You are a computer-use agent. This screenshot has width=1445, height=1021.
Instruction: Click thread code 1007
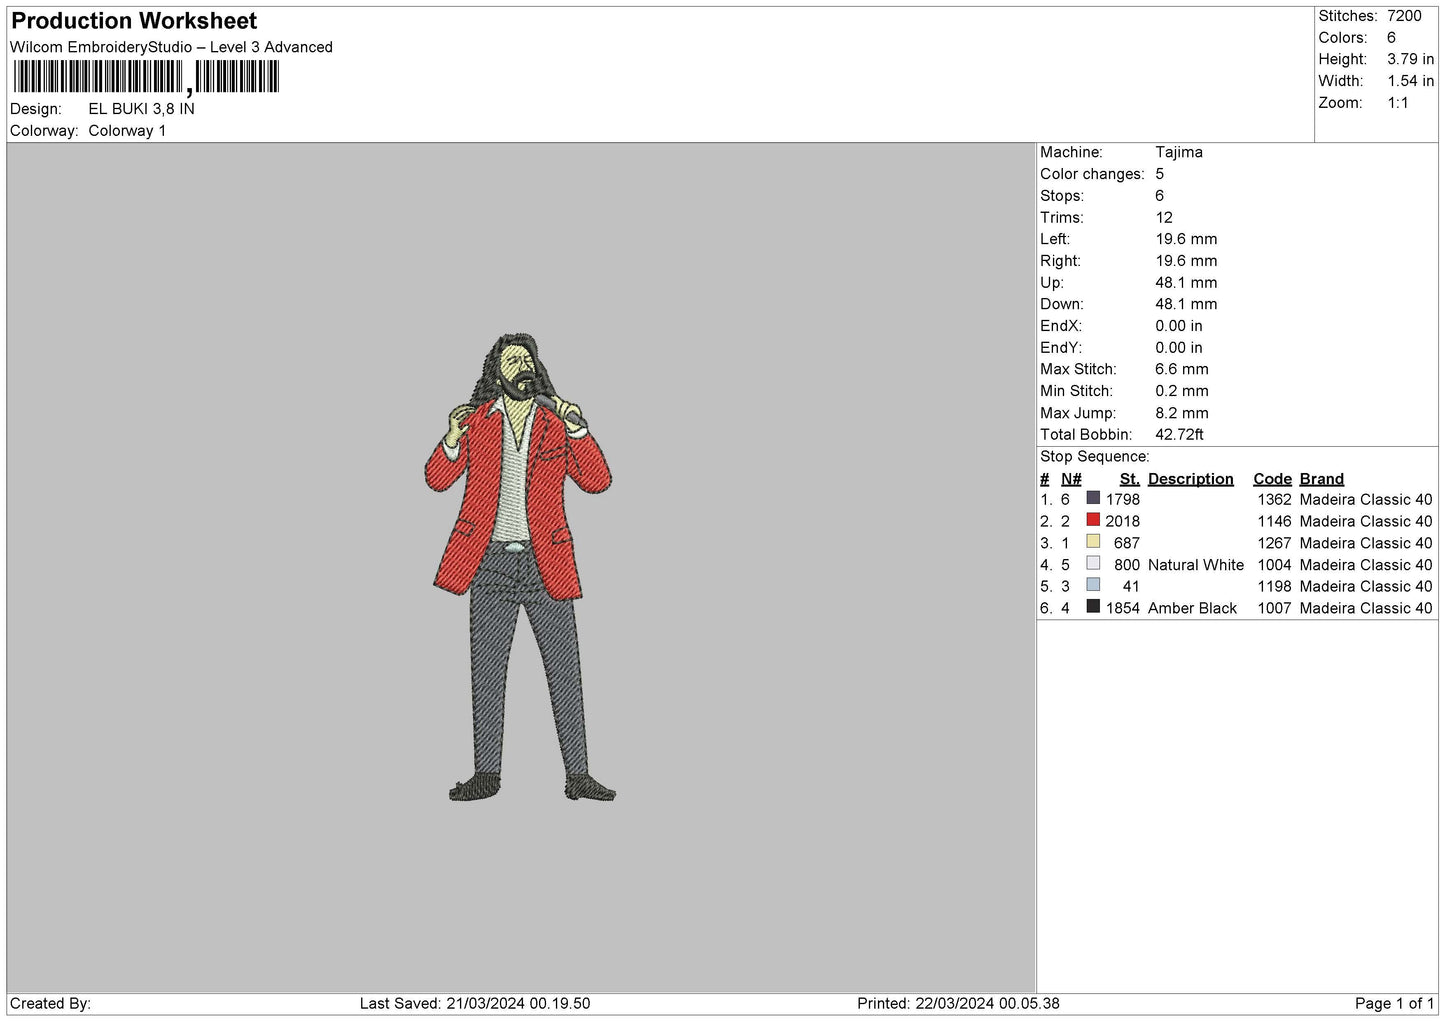point(1275,608)
